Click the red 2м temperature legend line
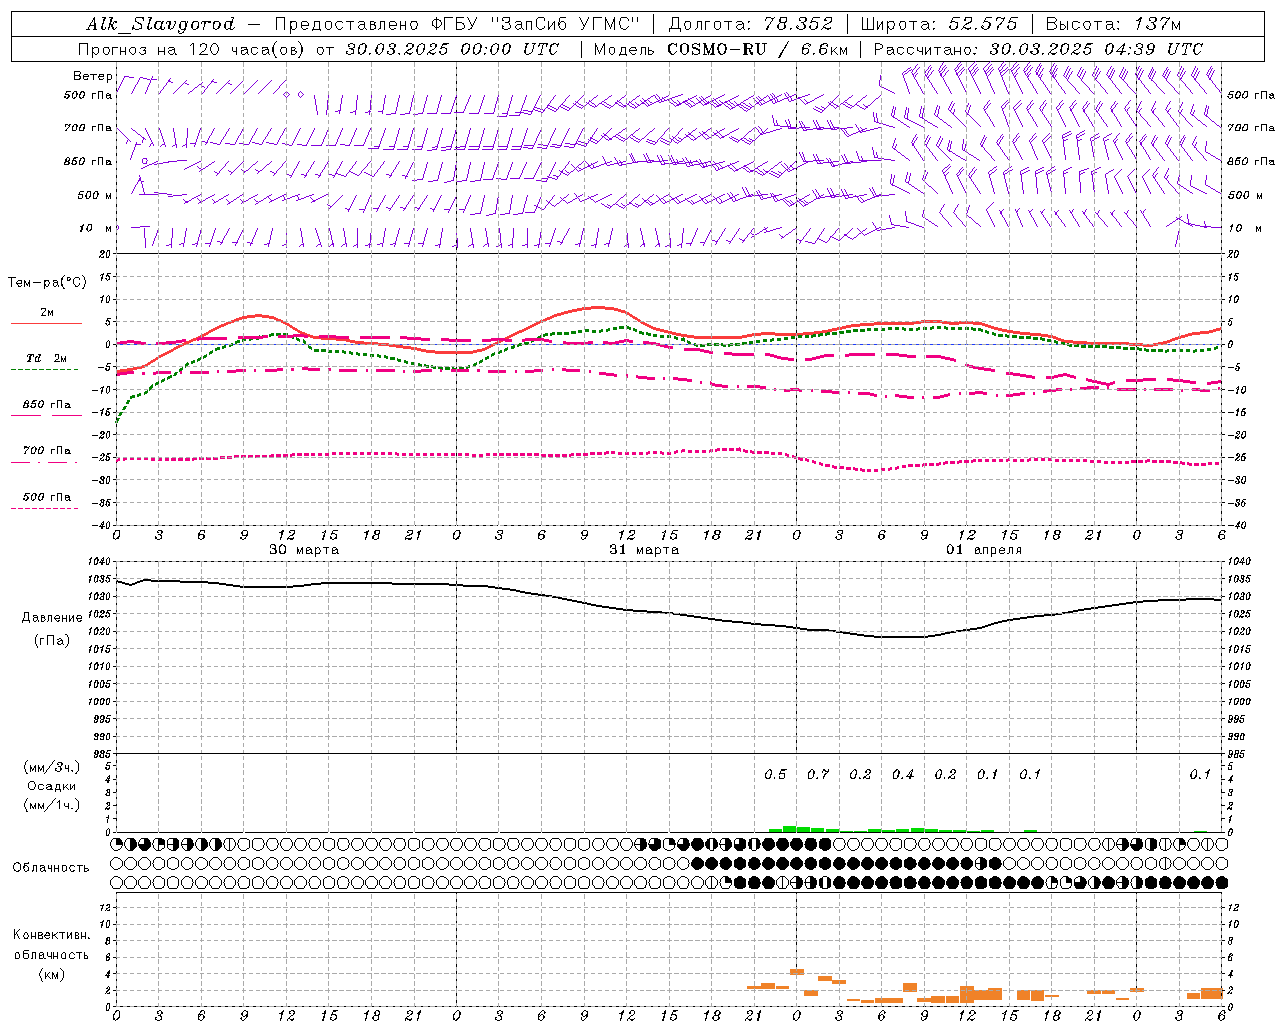 point(46,323)
